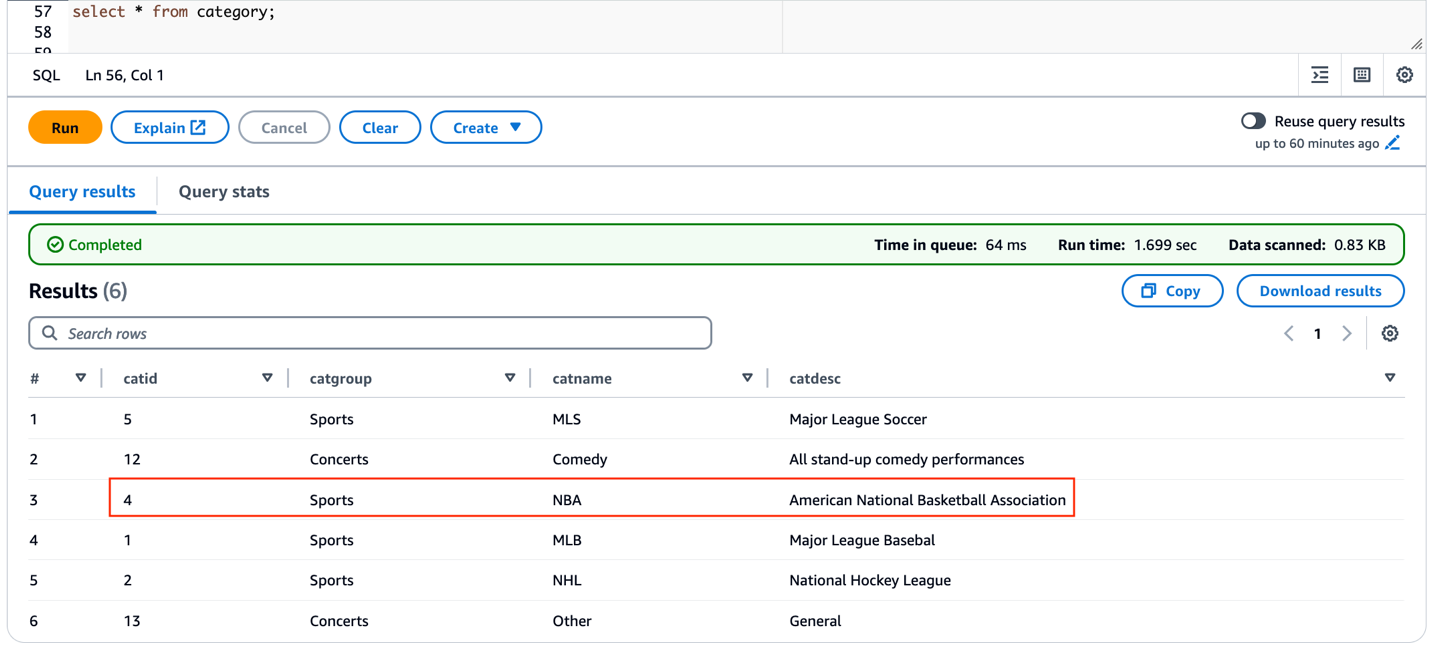Copy the query results
Screen dimensions: 1430x647
(1172, 291)
